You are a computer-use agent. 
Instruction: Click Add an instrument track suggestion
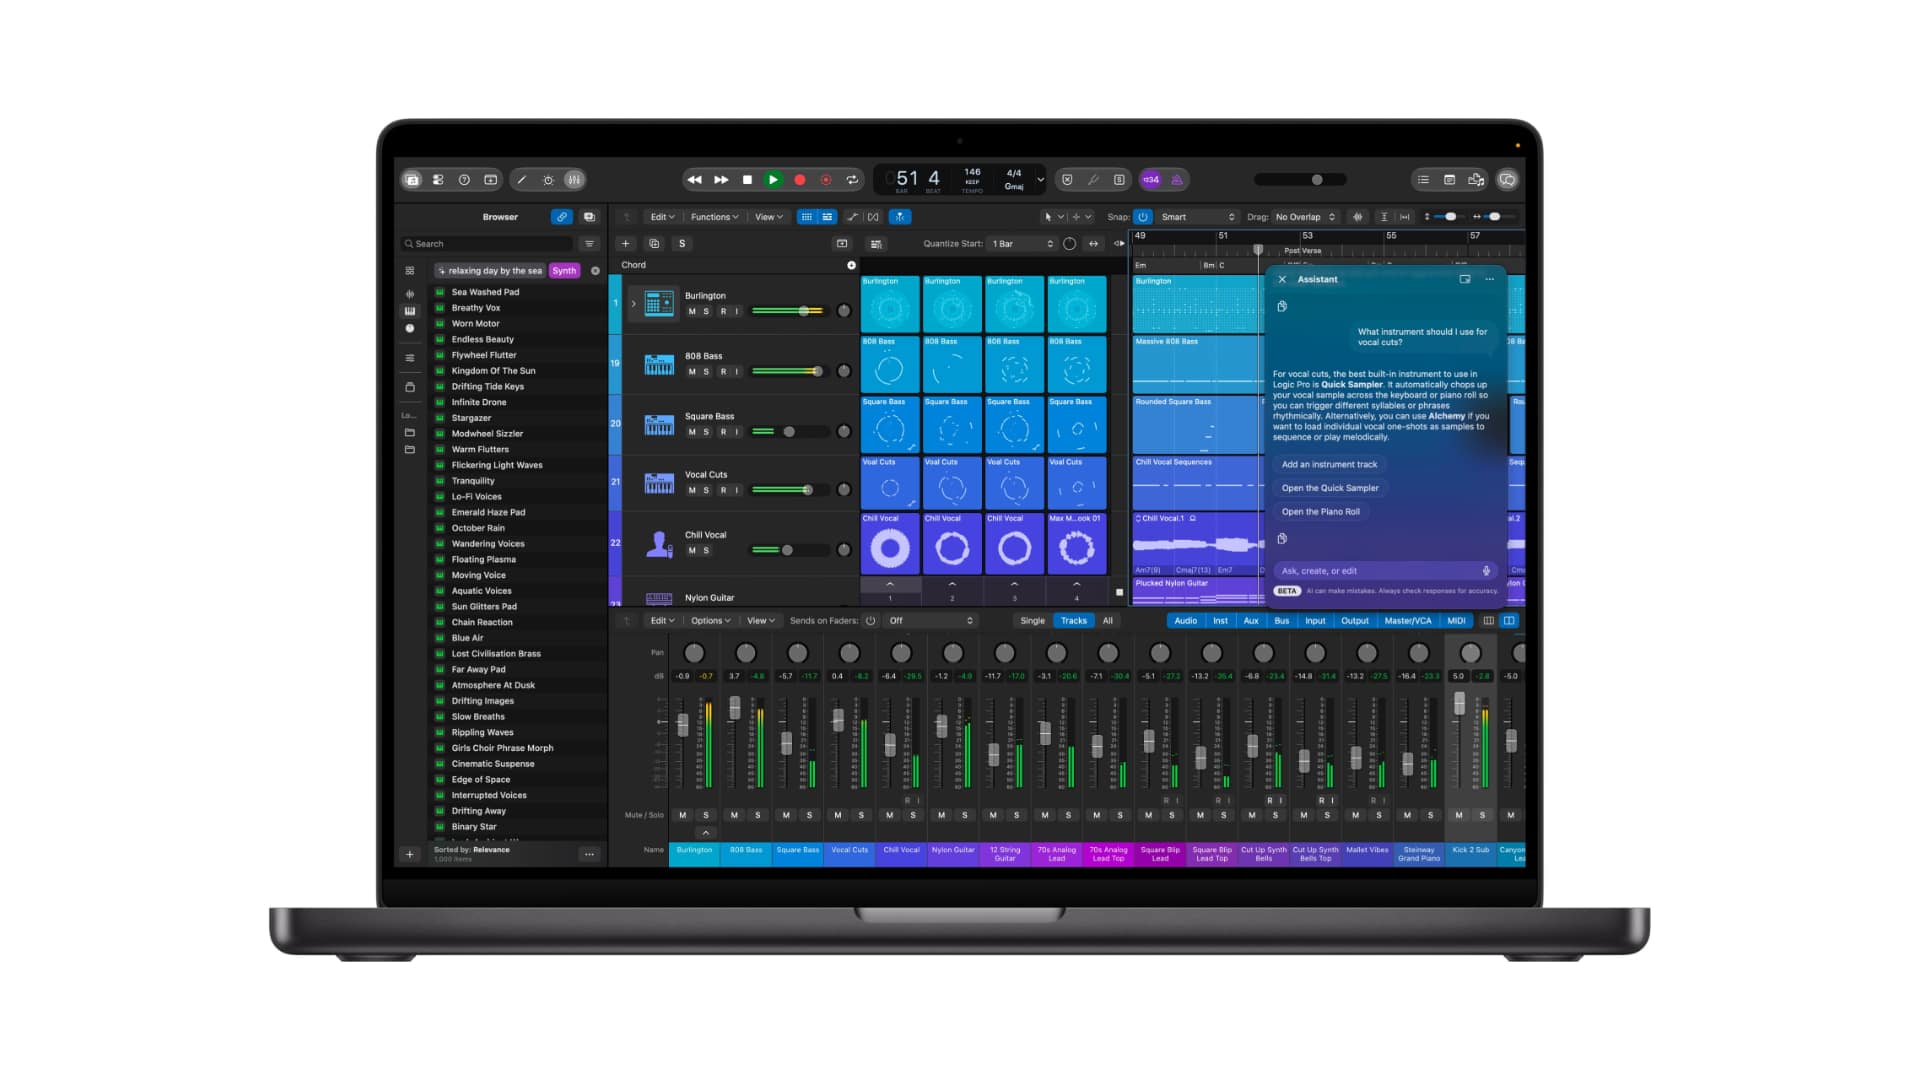(x=1329, y=465)
